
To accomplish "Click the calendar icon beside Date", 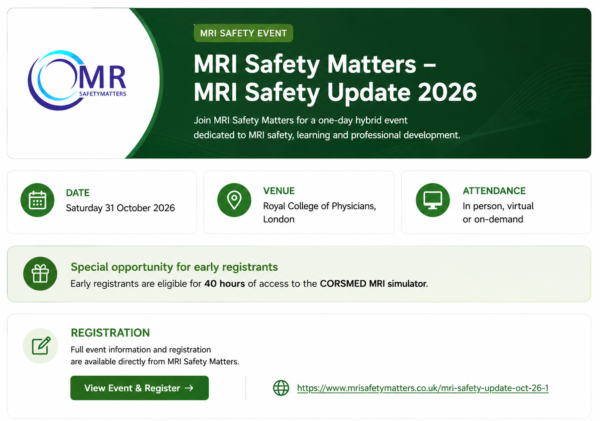I will 38,200.
